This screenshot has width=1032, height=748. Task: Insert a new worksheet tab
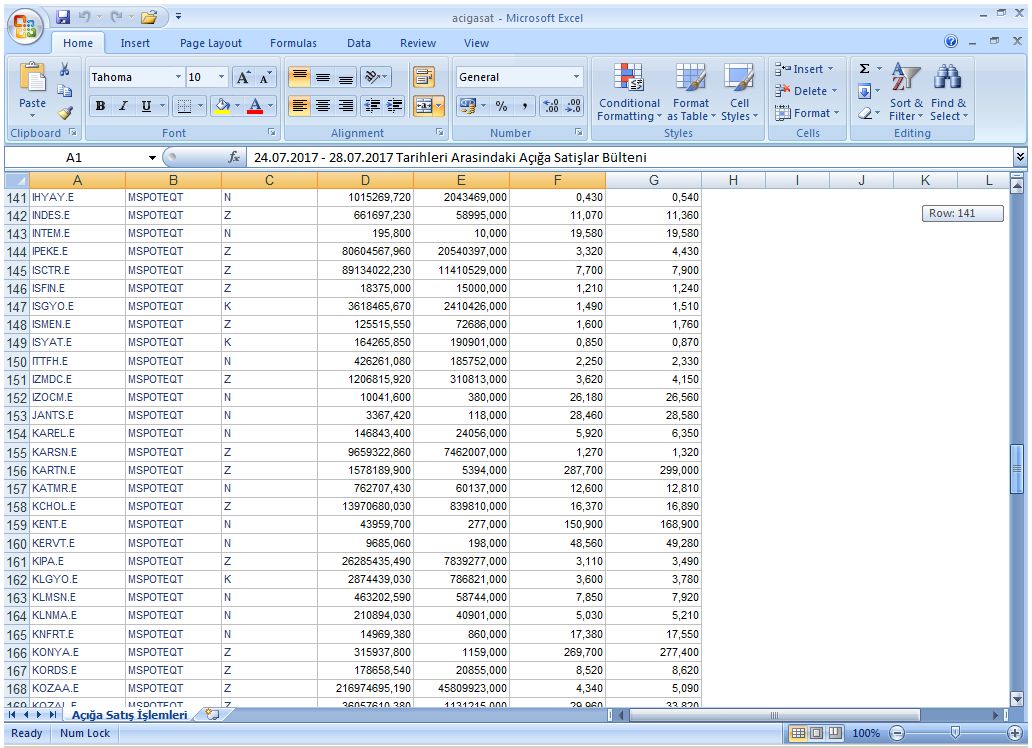pos(212,714)
